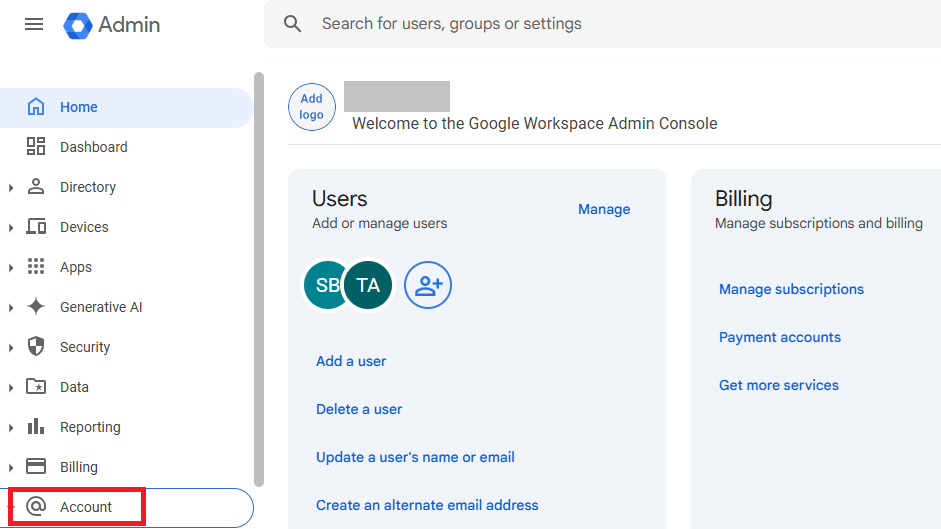Click the Security shield icon

click(x=36, y=346)
